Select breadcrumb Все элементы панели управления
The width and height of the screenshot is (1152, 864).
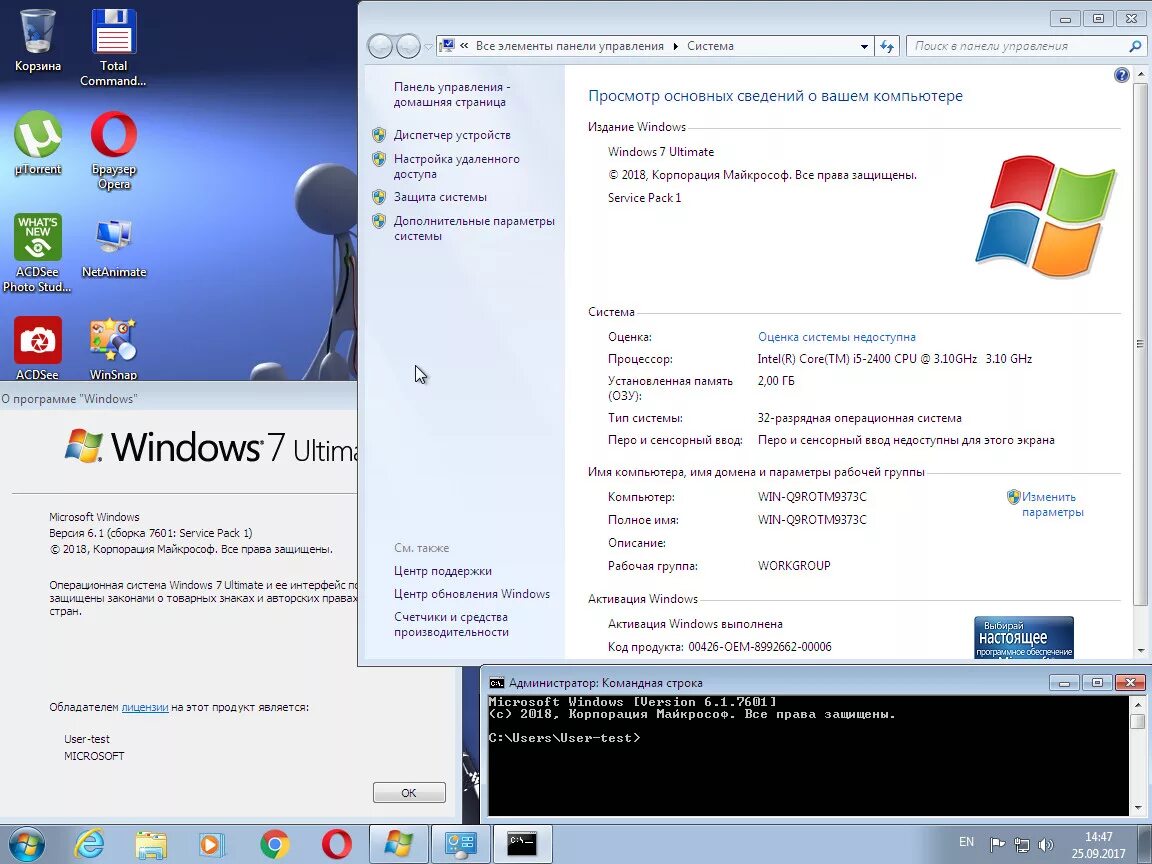coord(569,46)
